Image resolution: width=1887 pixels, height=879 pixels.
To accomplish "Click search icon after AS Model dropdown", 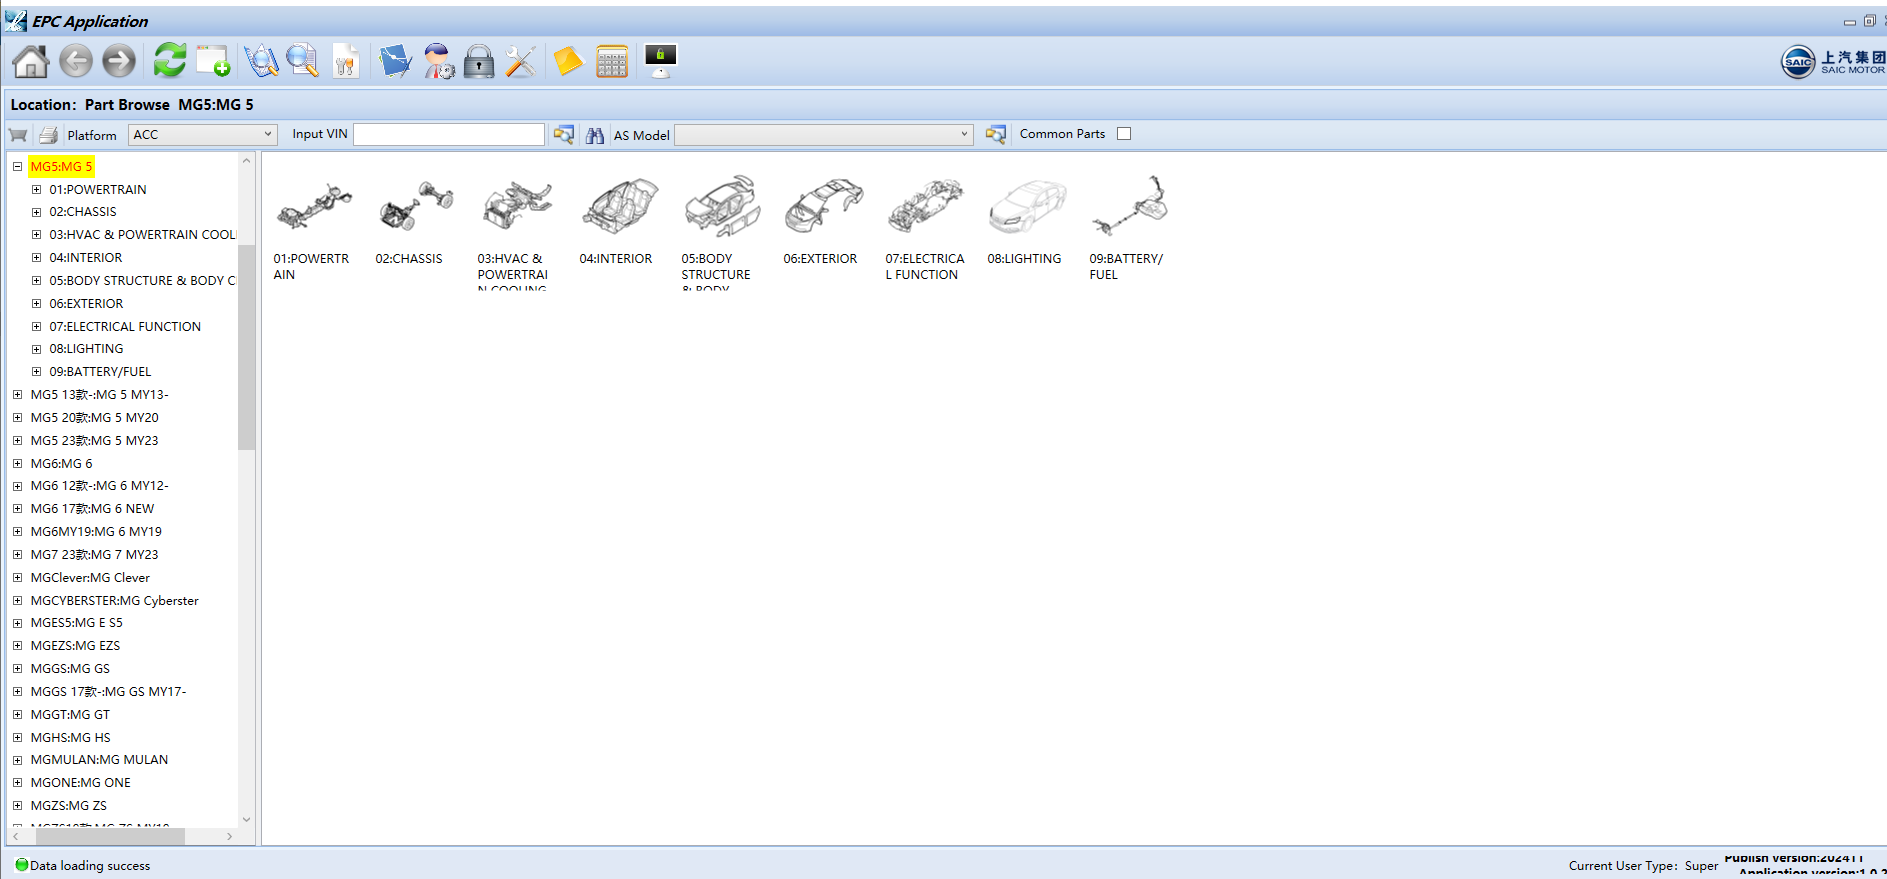I will point(995,134).
